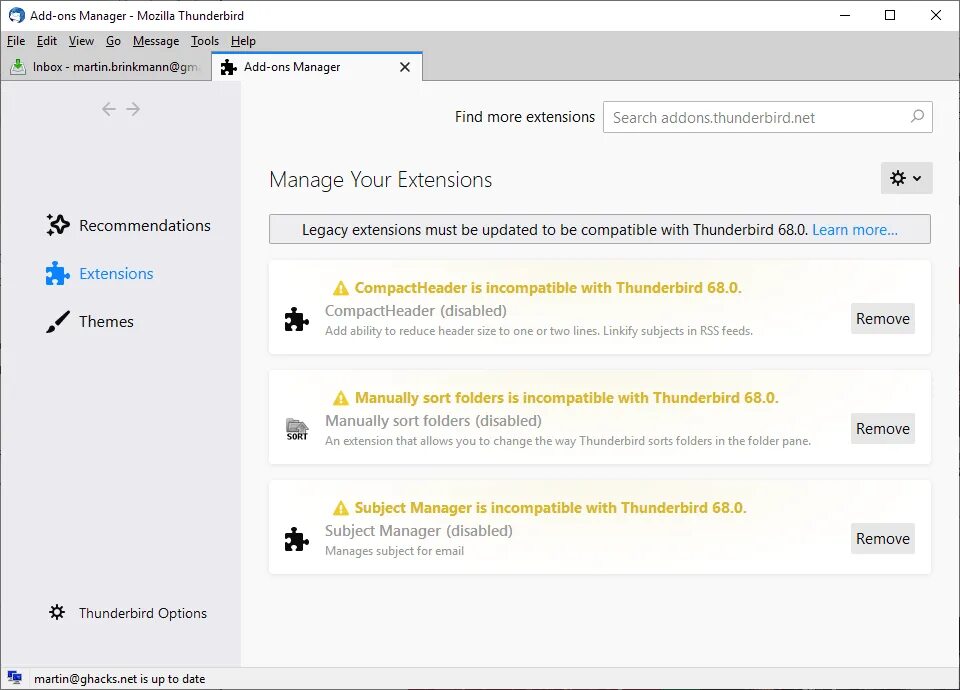
Task: Click the Themes brush icon
Action: [58, 321]
